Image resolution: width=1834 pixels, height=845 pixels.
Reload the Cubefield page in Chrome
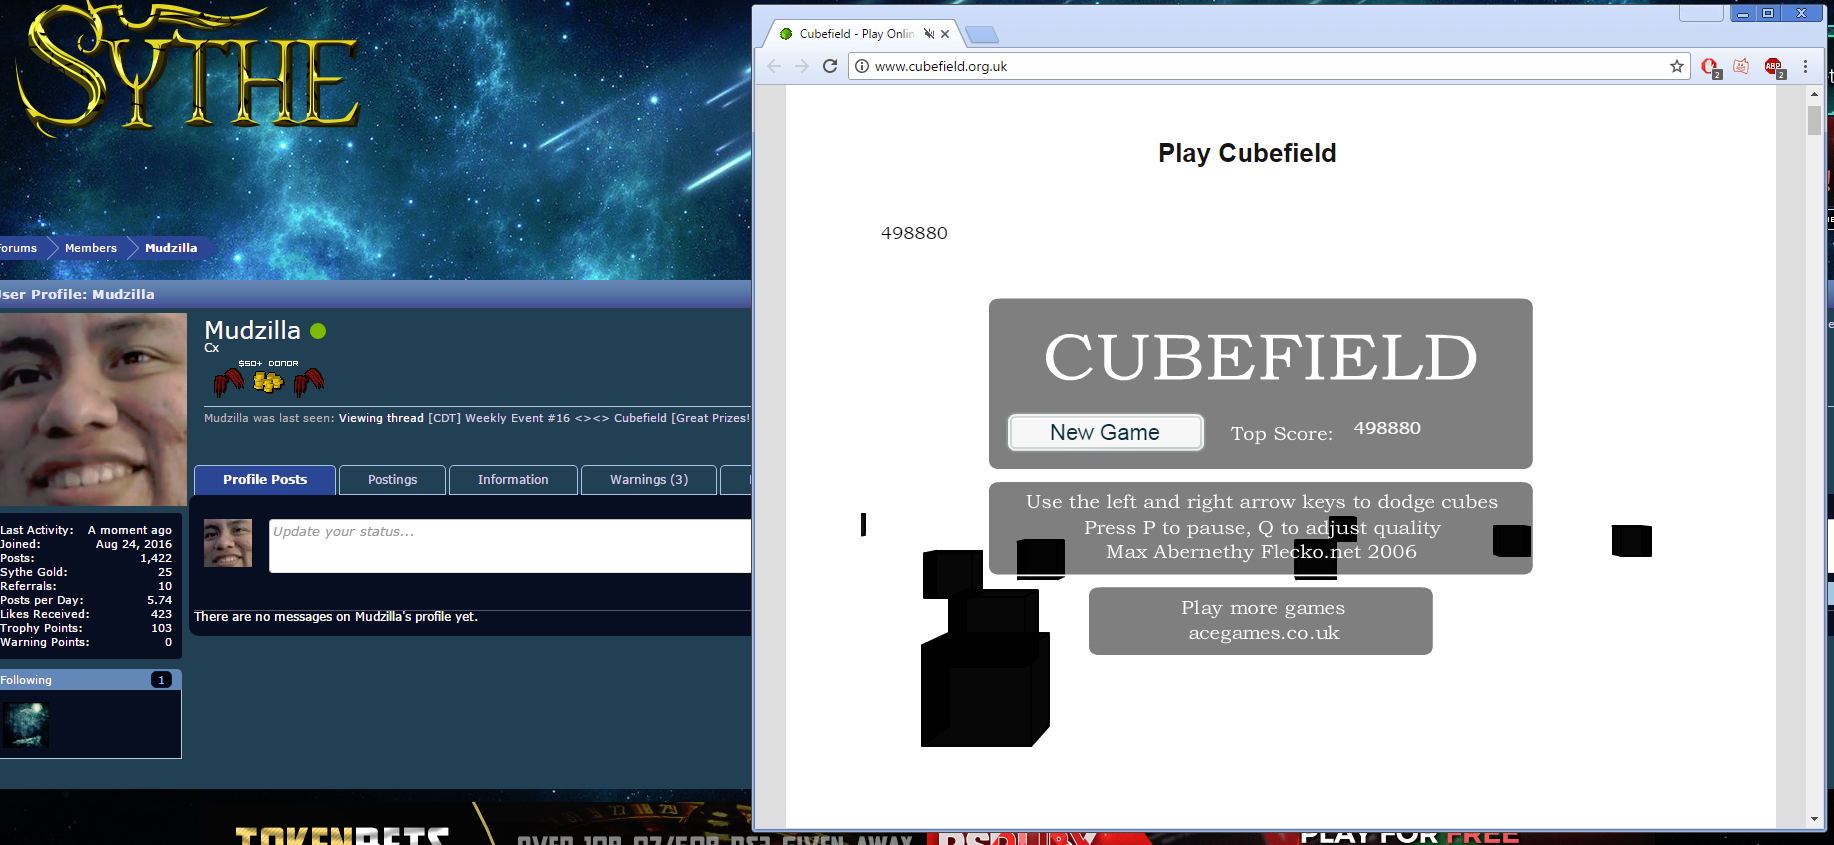click(830, 66)
